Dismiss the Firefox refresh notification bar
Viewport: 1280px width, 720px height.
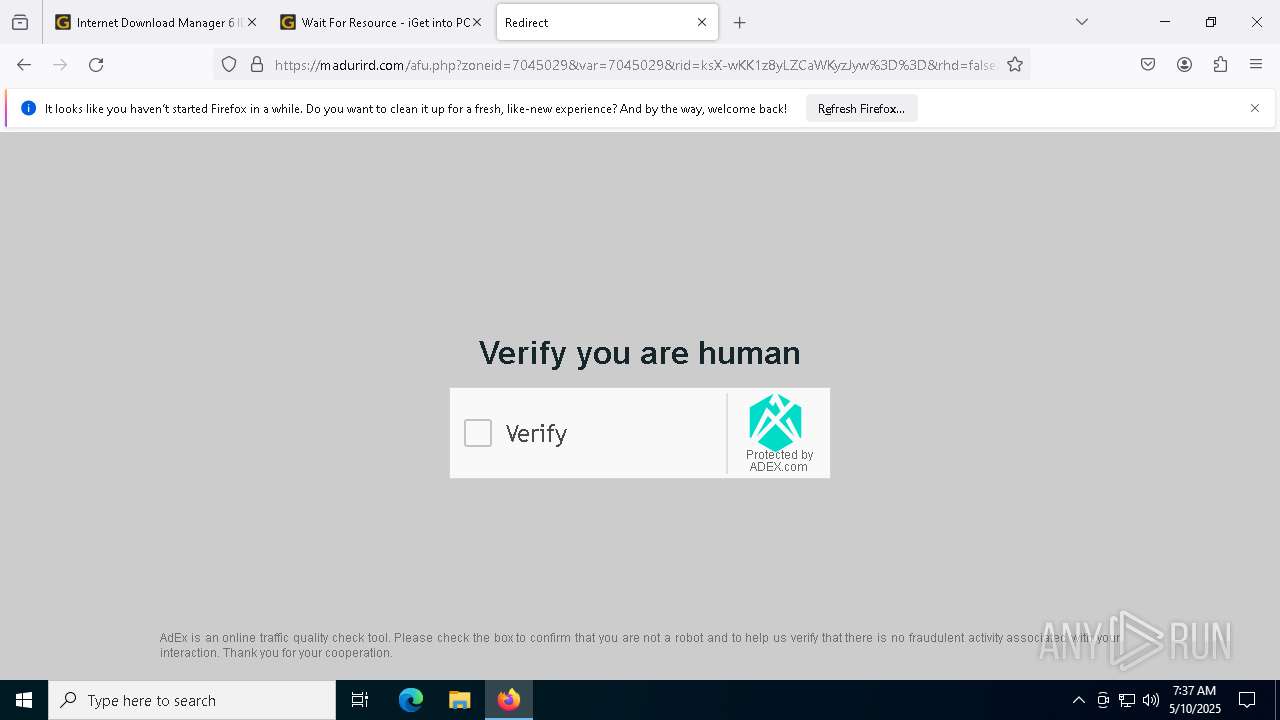click(1255, 108)
